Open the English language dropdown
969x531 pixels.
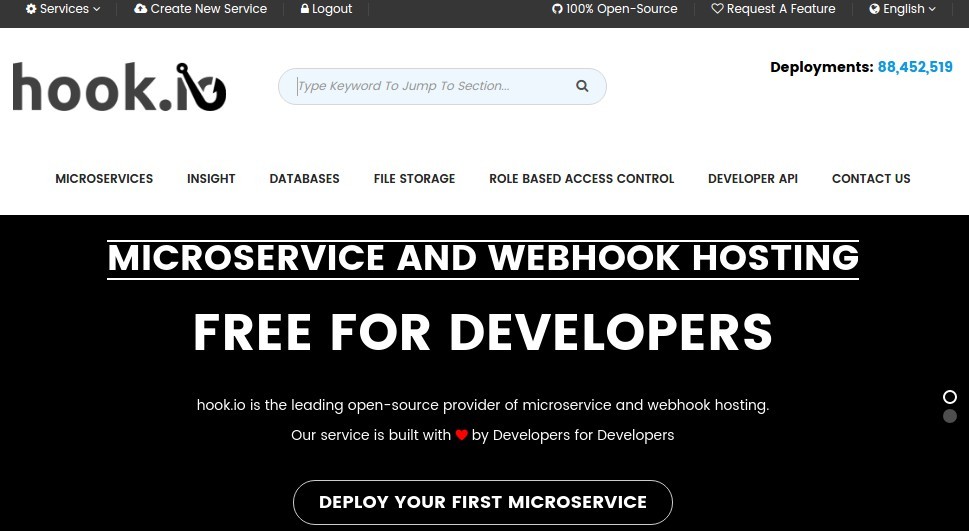click(x=904, y=9)
